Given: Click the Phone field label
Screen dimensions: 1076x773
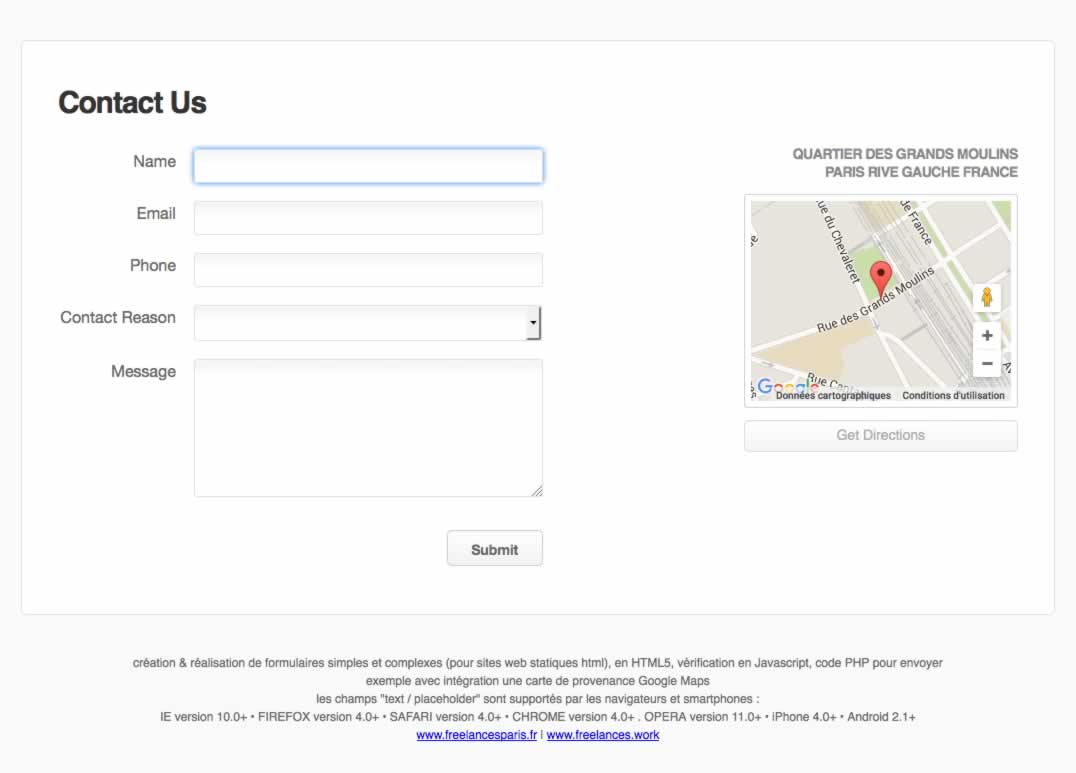Looking at the screenshot, I should tap(153, 266).
